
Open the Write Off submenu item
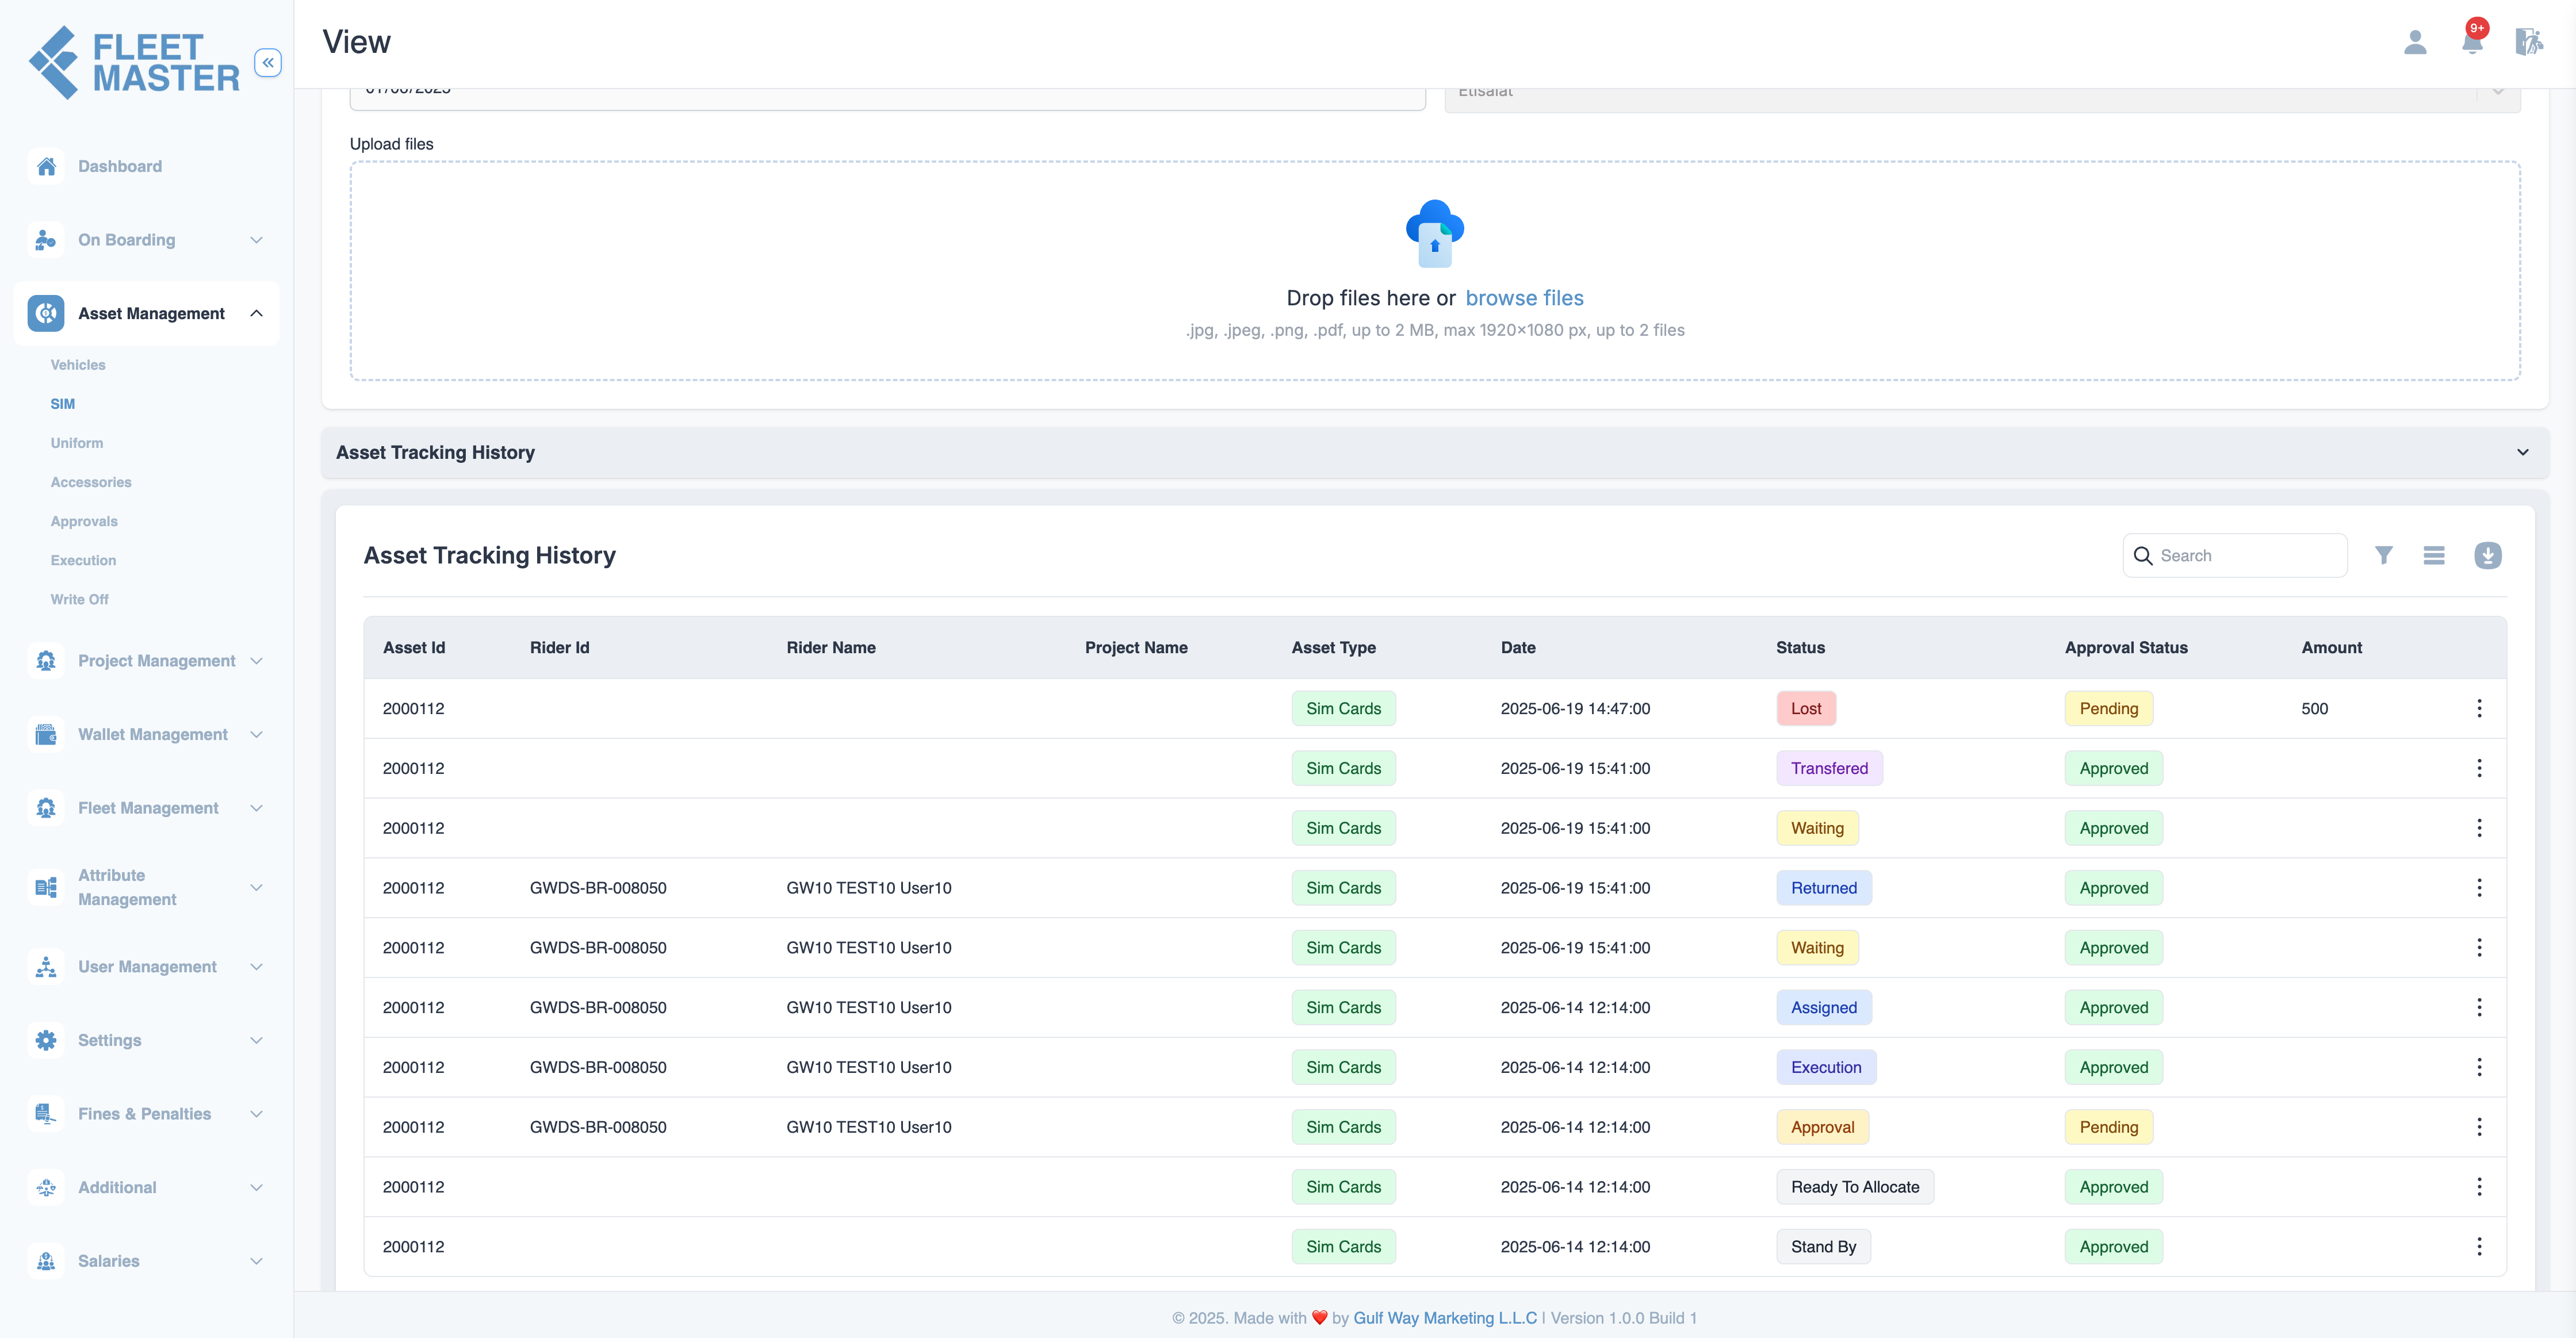point(80,599)
